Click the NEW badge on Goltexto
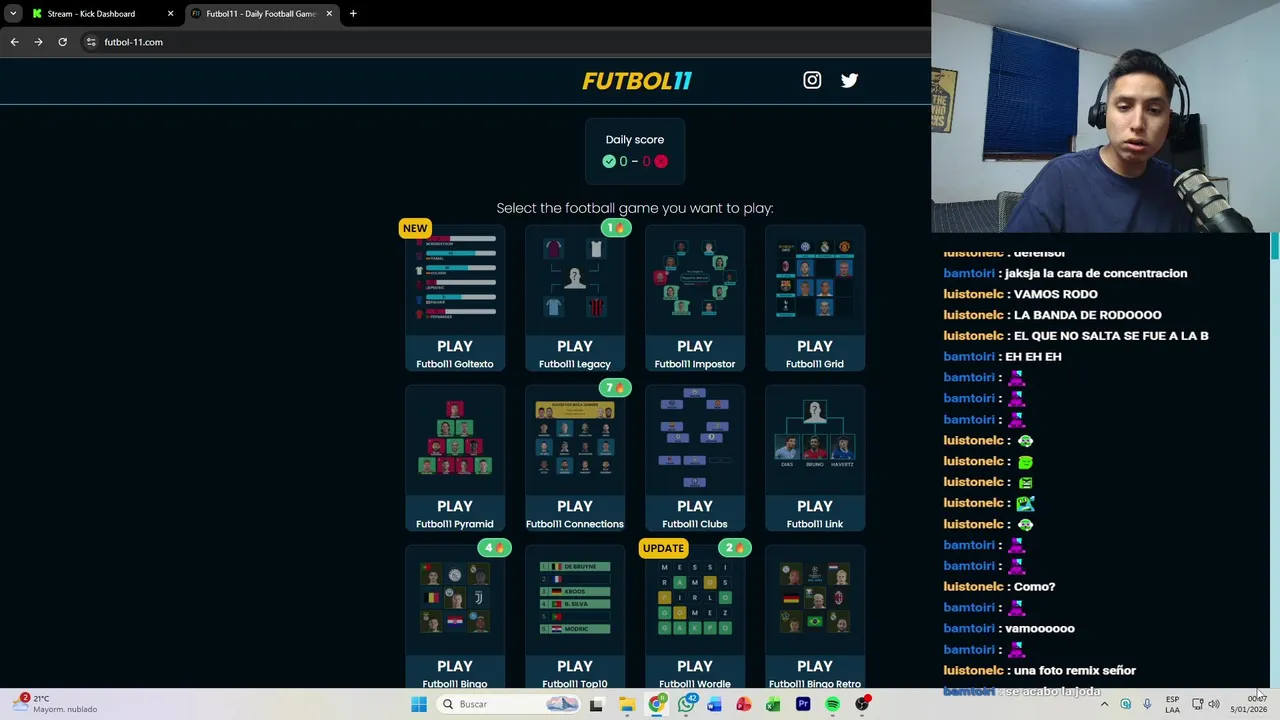Image resolution: width=1280 pixels, height=720 pixels. (415, 228)
